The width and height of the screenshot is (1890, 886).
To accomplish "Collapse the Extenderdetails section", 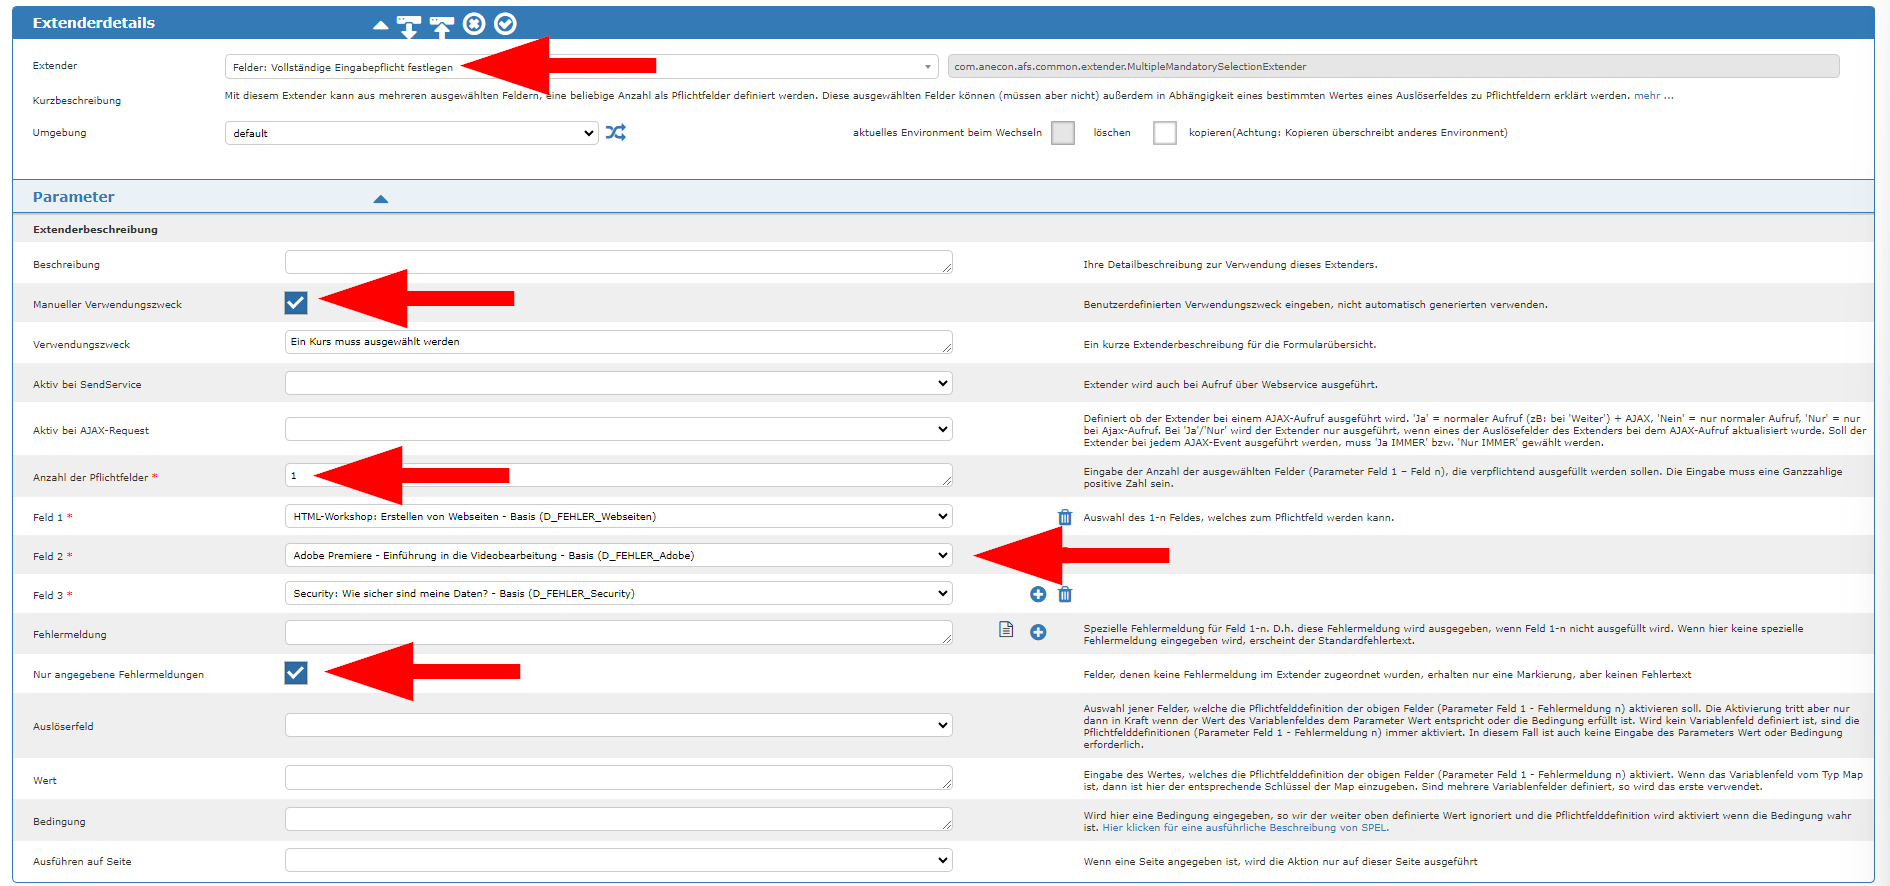I will [380, 25].
